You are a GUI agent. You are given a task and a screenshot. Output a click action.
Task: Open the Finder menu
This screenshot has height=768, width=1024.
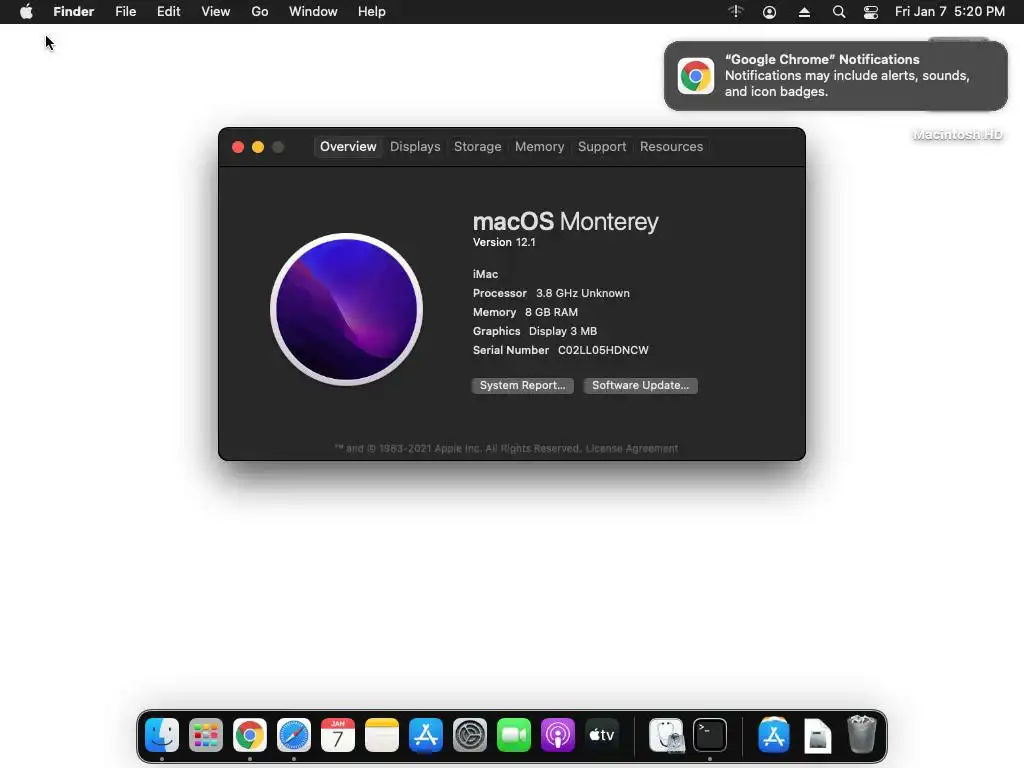(x=73, y=12)
